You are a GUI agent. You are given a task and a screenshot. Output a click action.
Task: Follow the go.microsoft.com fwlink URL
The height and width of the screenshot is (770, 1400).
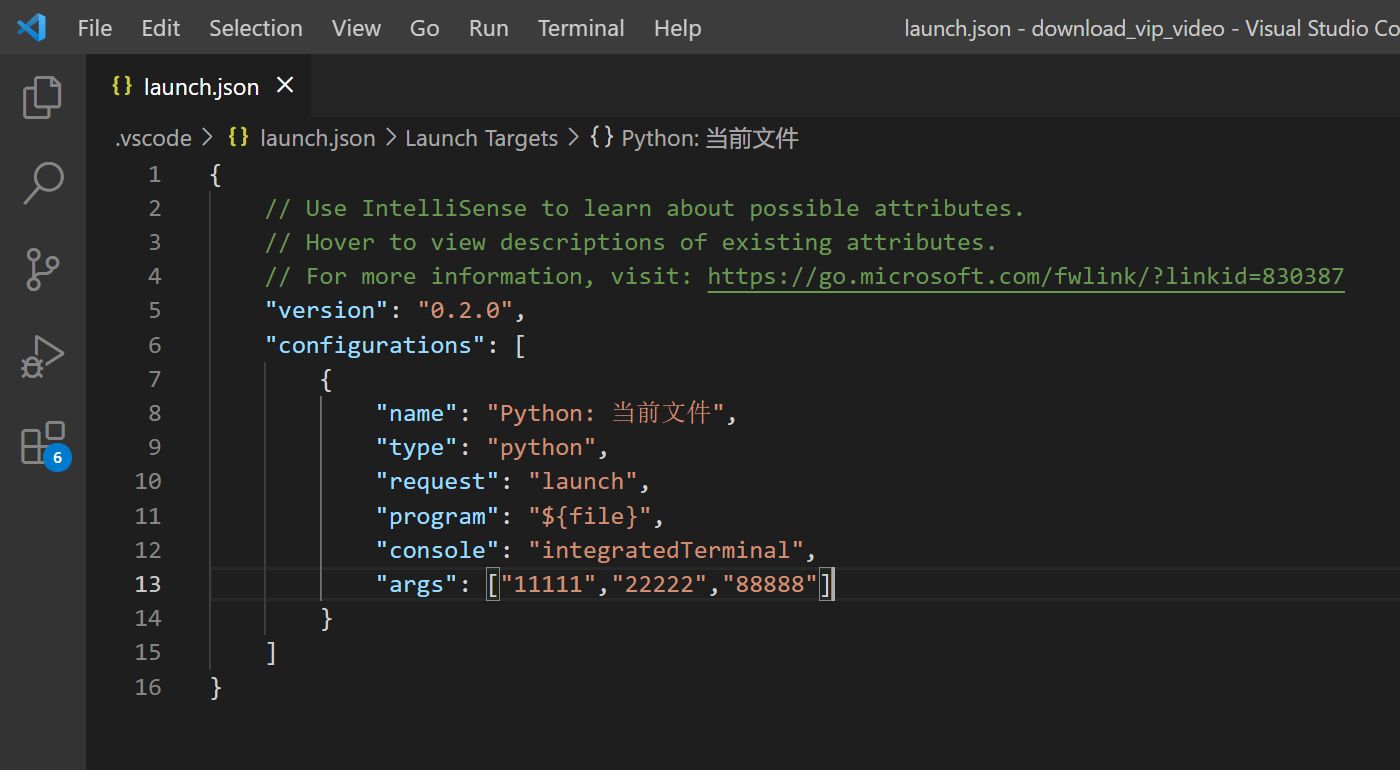click(1026, 276)
